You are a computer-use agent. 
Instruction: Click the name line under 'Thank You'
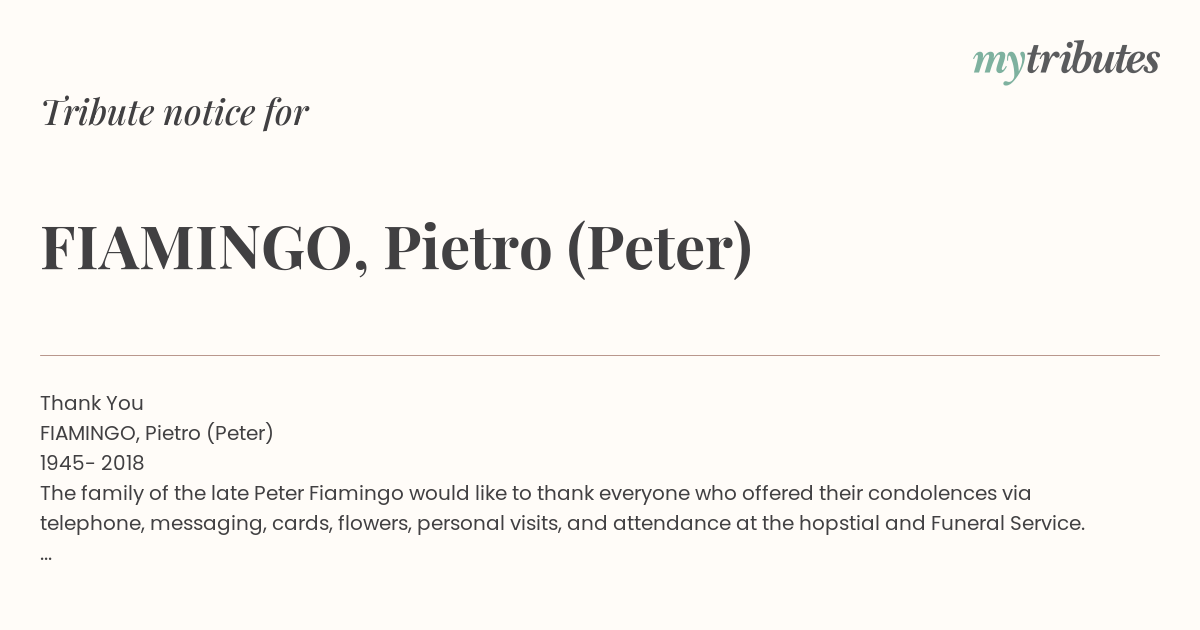pos(157,433)
